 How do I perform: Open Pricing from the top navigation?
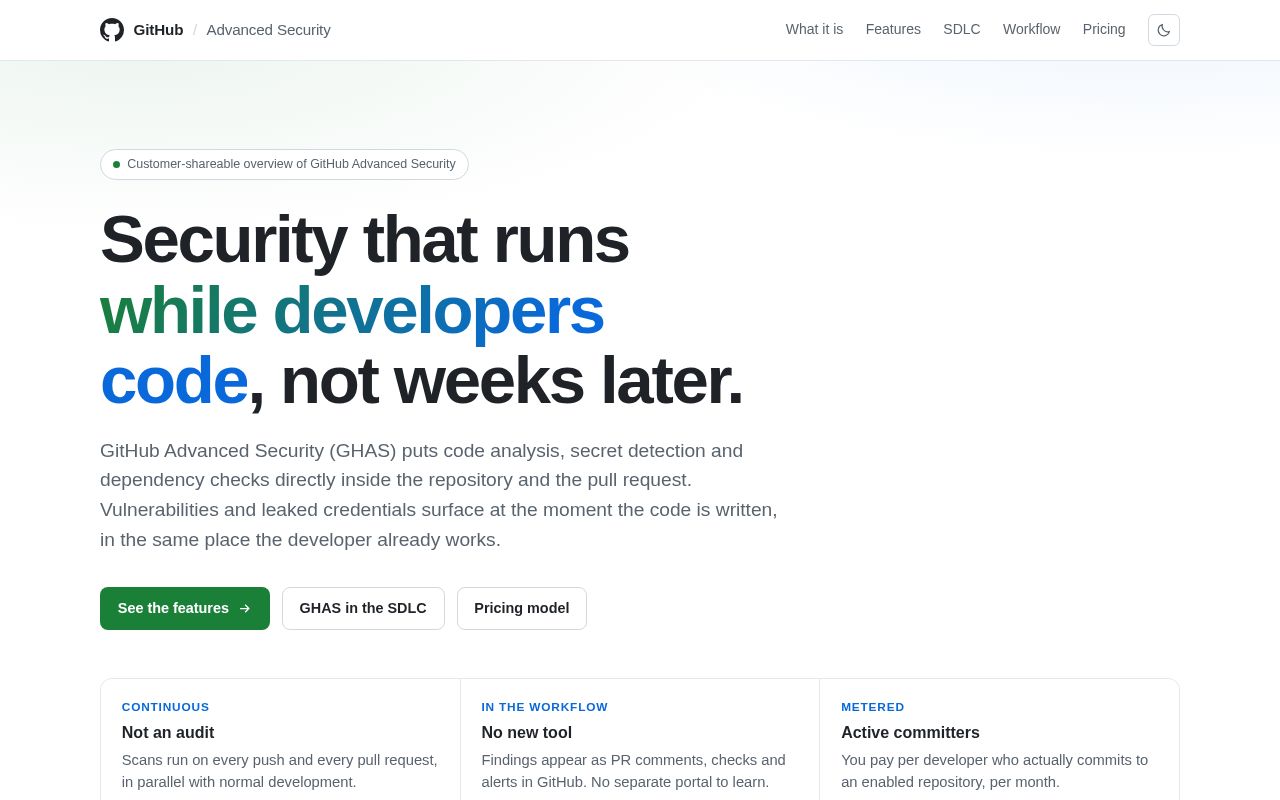(1104, 29)
